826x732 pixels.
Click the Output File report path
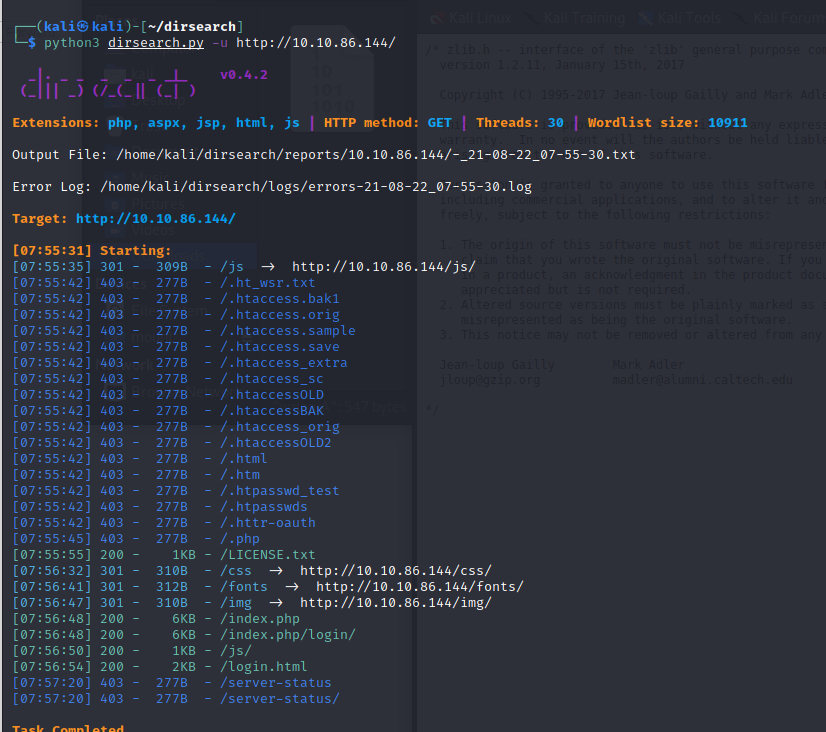(375, 155)
